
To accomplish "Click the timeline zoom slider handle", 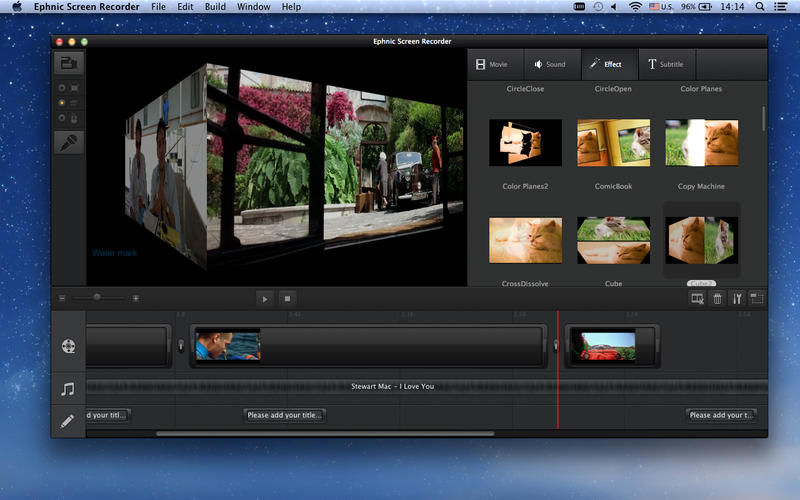I will [96, 297].
